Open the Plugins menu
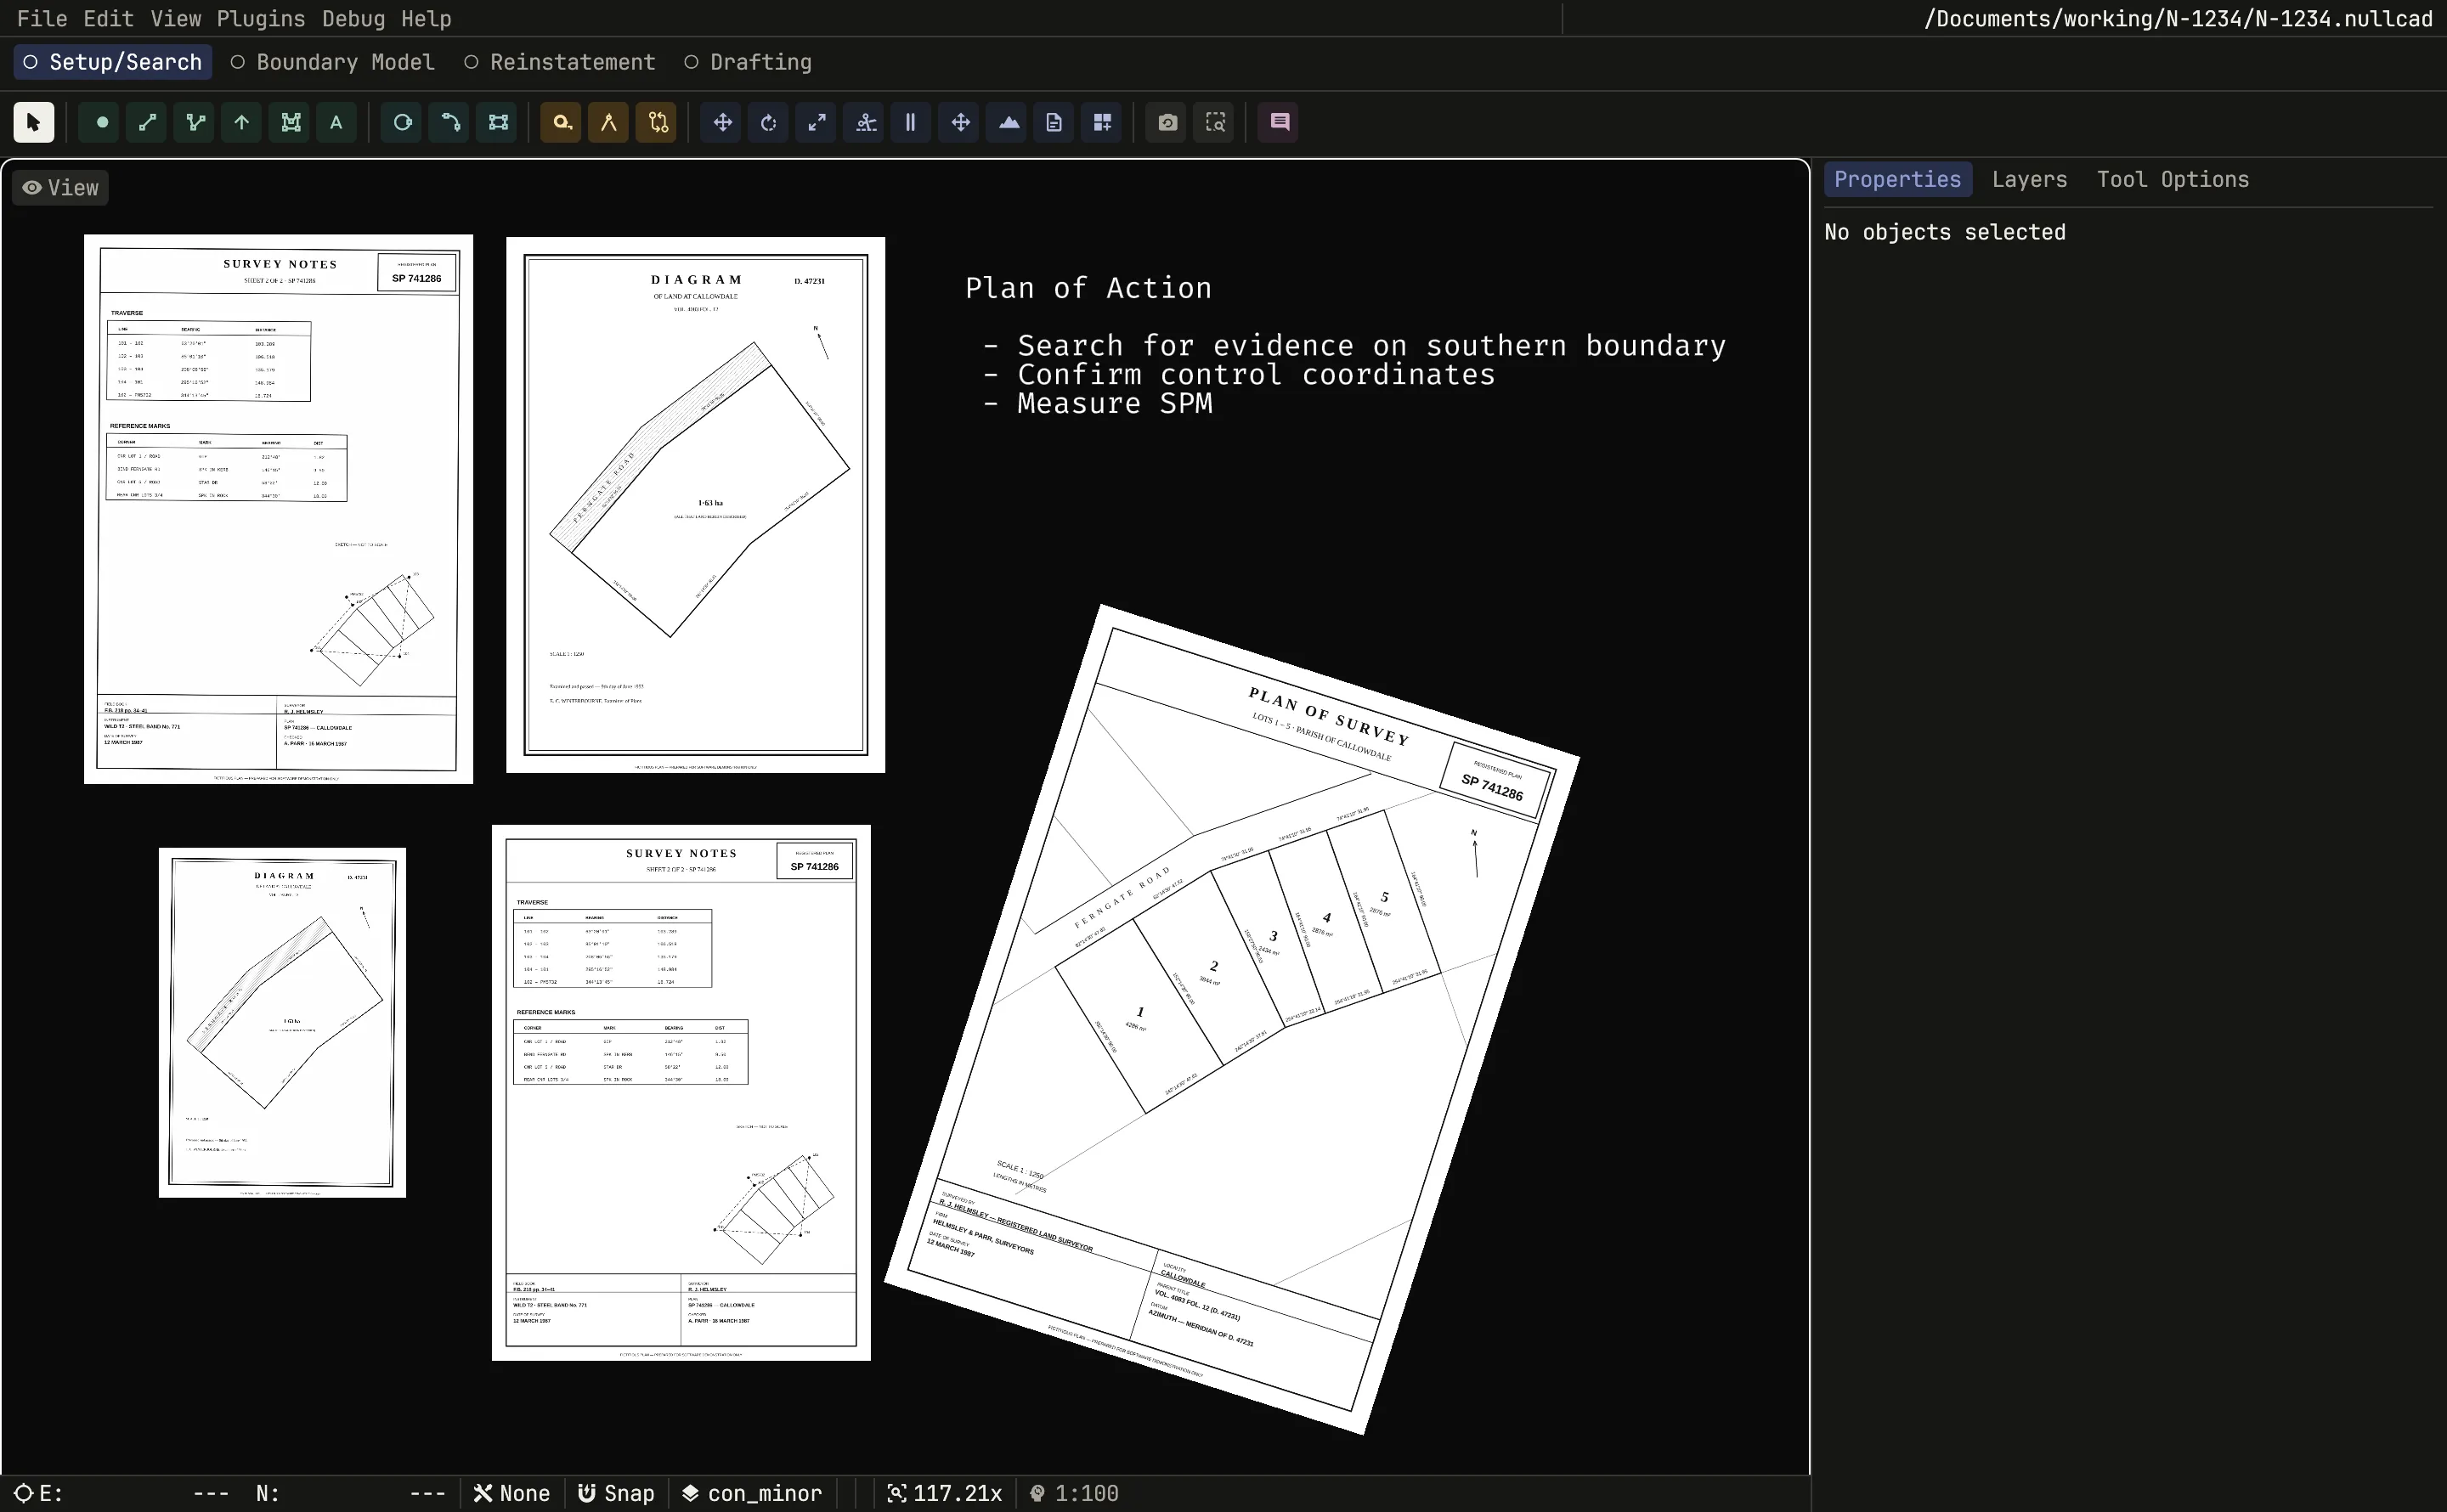 (x=261, y=18)
